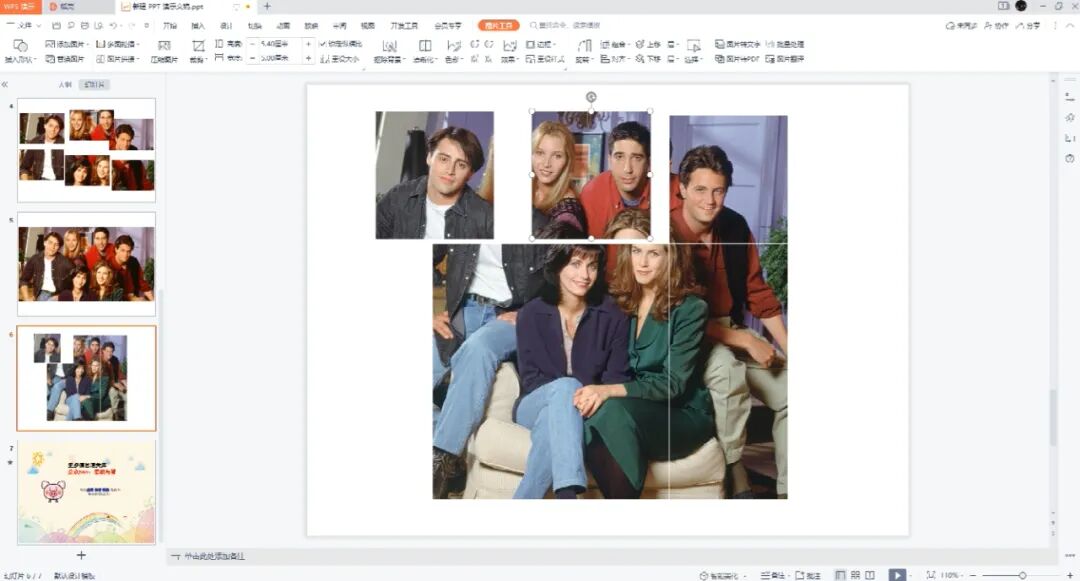Toggle Comments (批注) in status bar

(808, 575)
